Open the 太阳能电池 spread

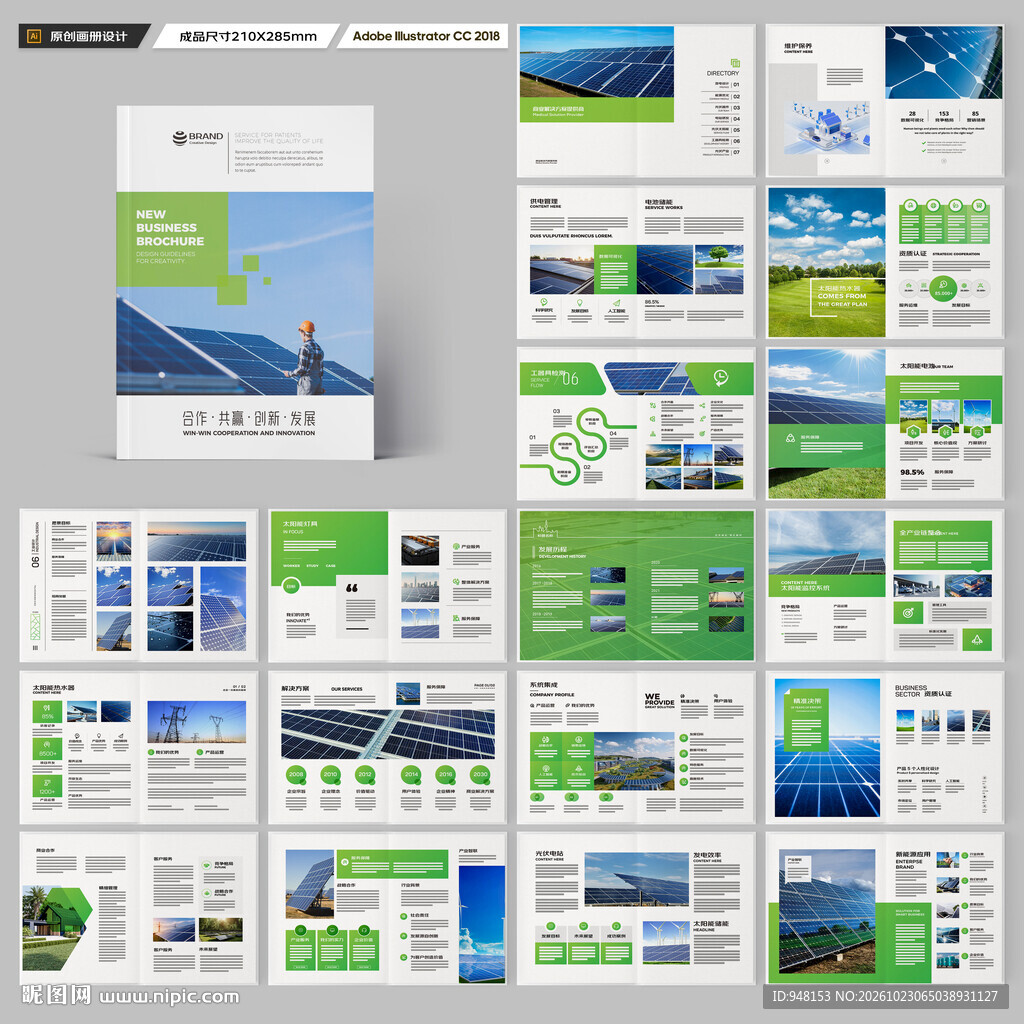[x=885, y=424]
